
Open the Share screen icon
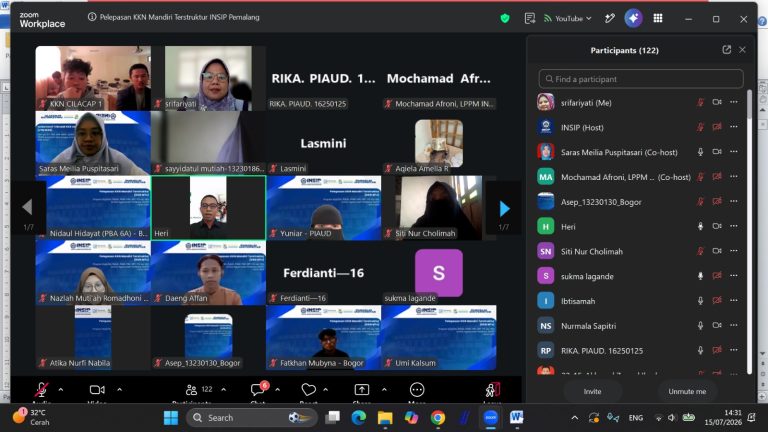[361, 390]
